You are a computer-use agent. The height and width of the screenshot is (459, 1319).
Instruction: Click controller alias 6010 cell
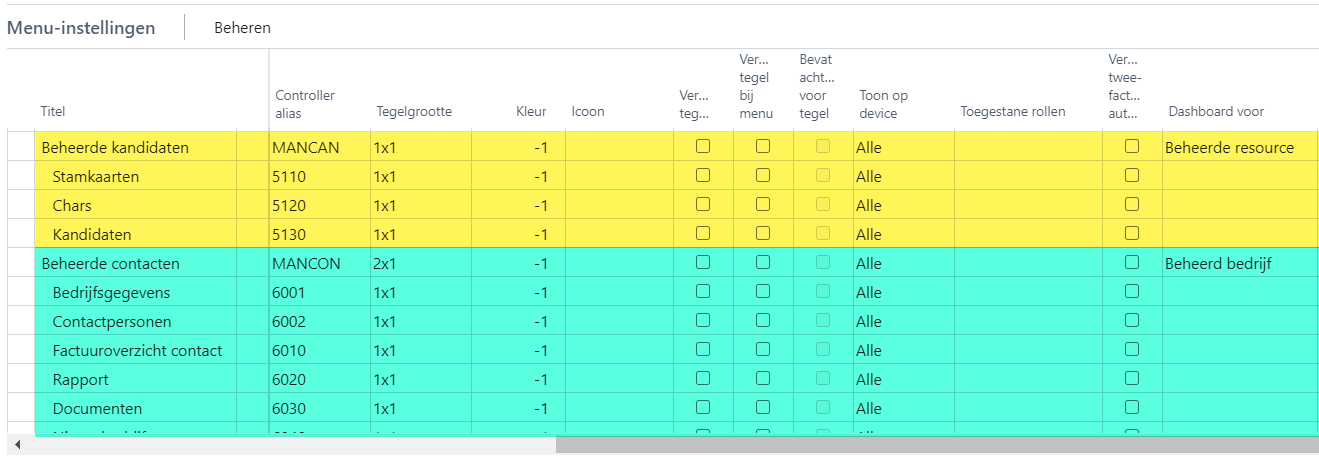(x=289, y=351)
